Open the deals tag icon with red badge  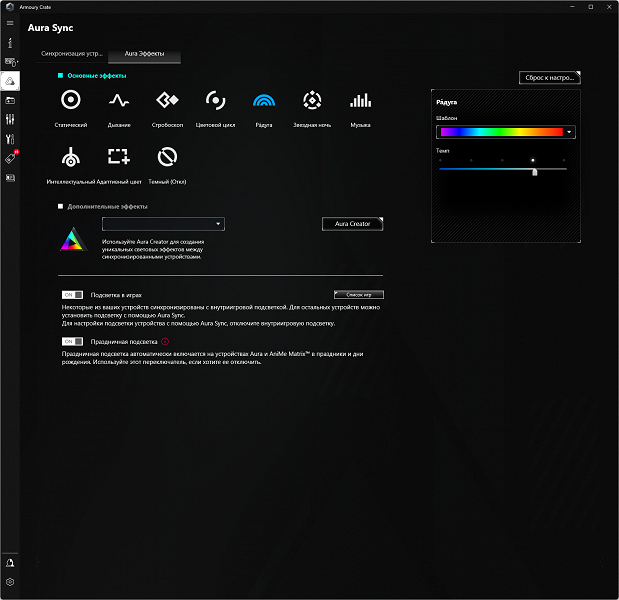(11, 158)
